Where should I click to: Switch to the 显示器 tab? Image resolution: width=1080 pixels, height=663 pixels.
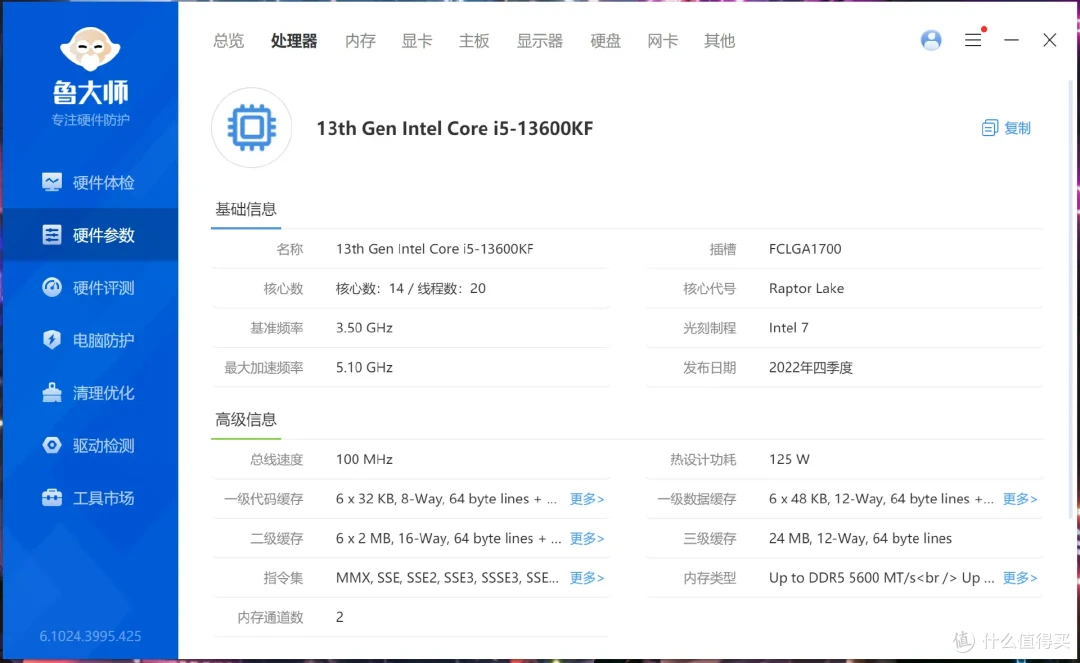pos(540,41)
